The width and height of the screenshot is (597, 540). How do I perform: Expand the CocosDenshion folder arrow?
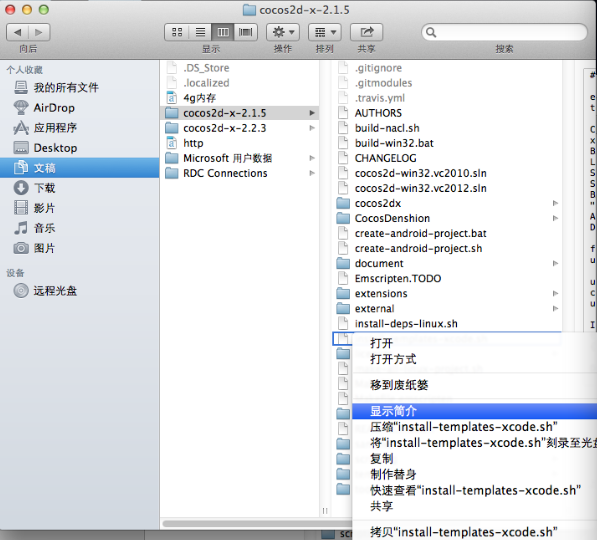555,218
